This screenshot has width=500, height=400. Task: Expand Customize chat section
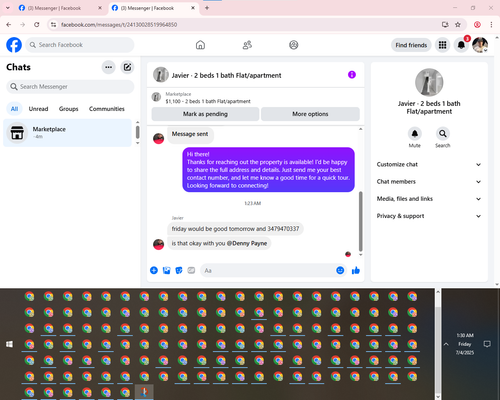(x=429, y=164)
